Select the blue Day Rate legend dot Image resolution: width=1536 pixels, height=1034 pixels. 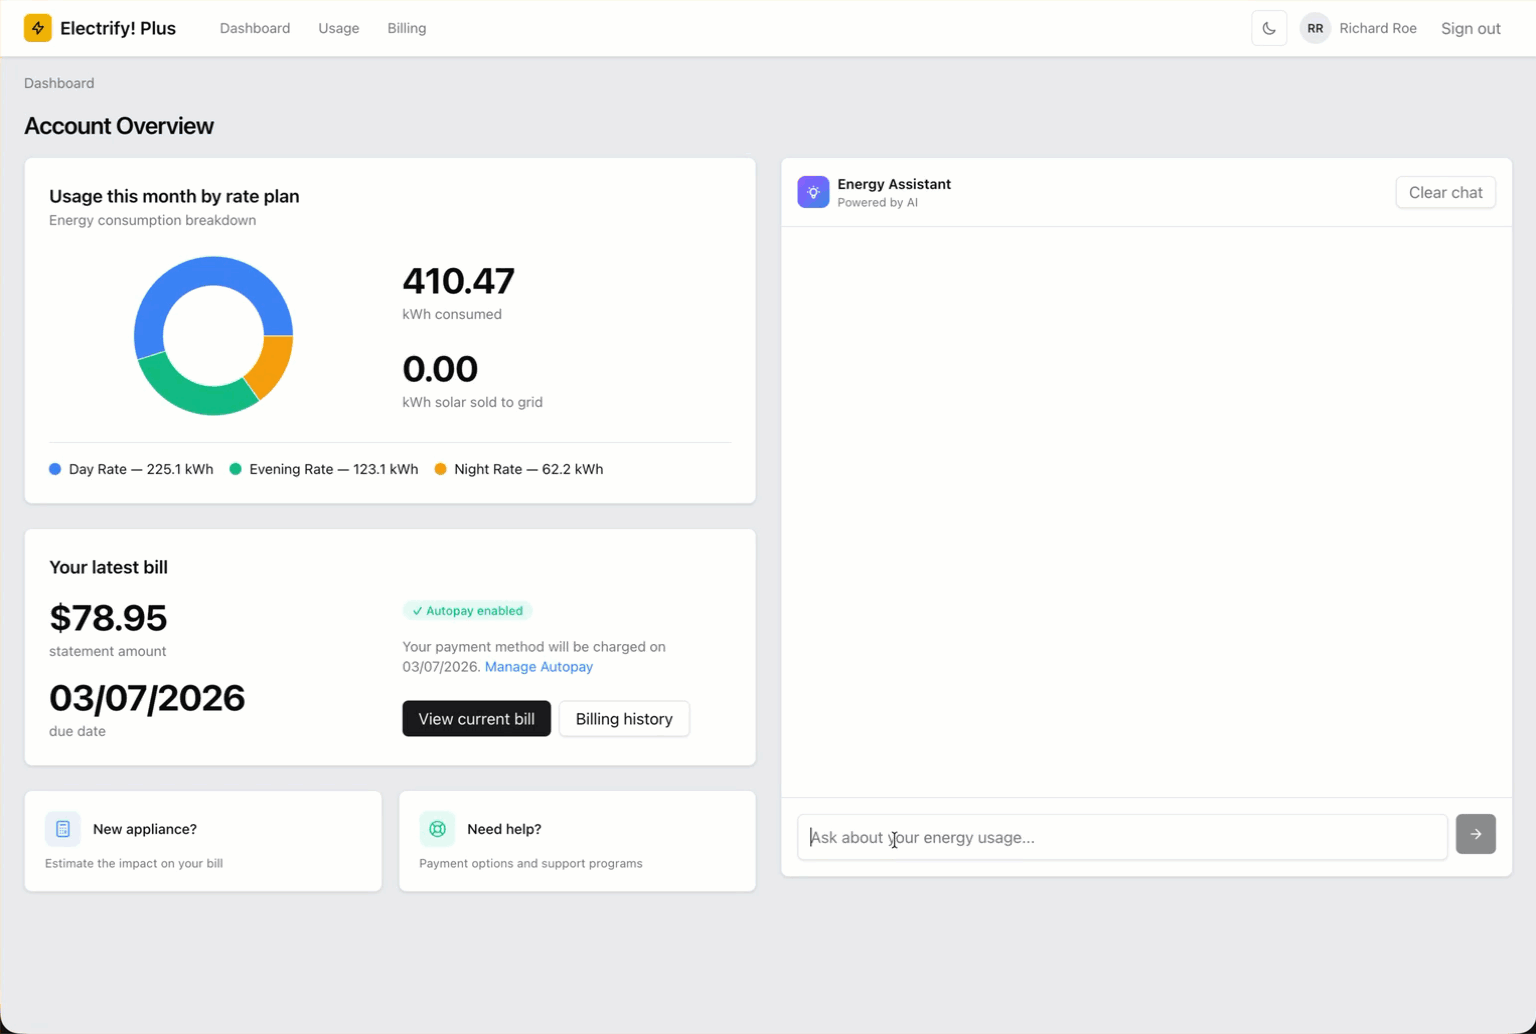[55, 469]
